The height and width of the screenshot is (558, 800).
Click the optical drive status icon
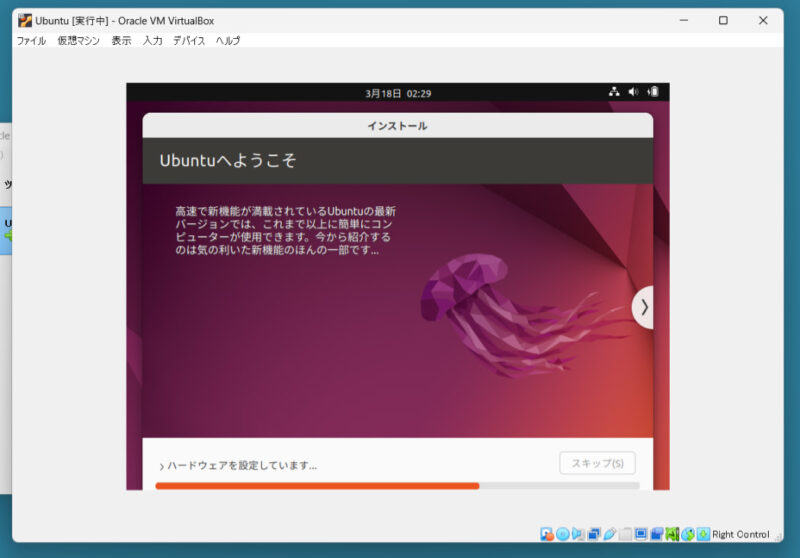coord(562,534)
